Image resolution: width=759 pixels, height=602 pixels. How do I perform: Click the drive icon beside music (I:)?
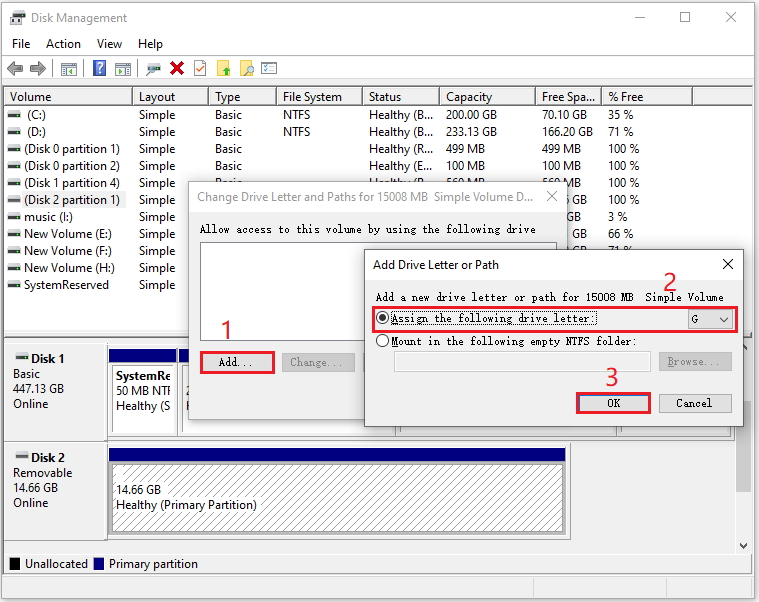(x=15, y=217)
